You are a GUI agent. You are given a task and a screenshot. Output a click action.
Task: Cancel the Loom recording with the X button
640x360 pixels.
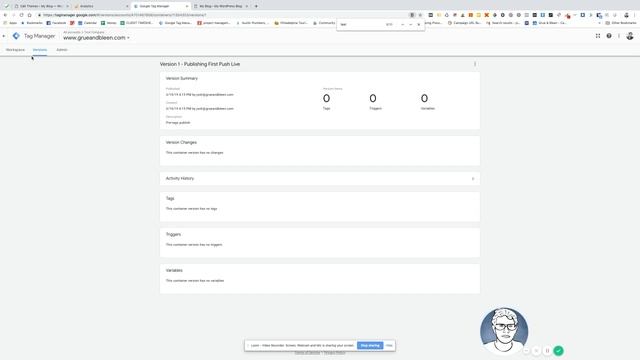(x=536, y=351)
